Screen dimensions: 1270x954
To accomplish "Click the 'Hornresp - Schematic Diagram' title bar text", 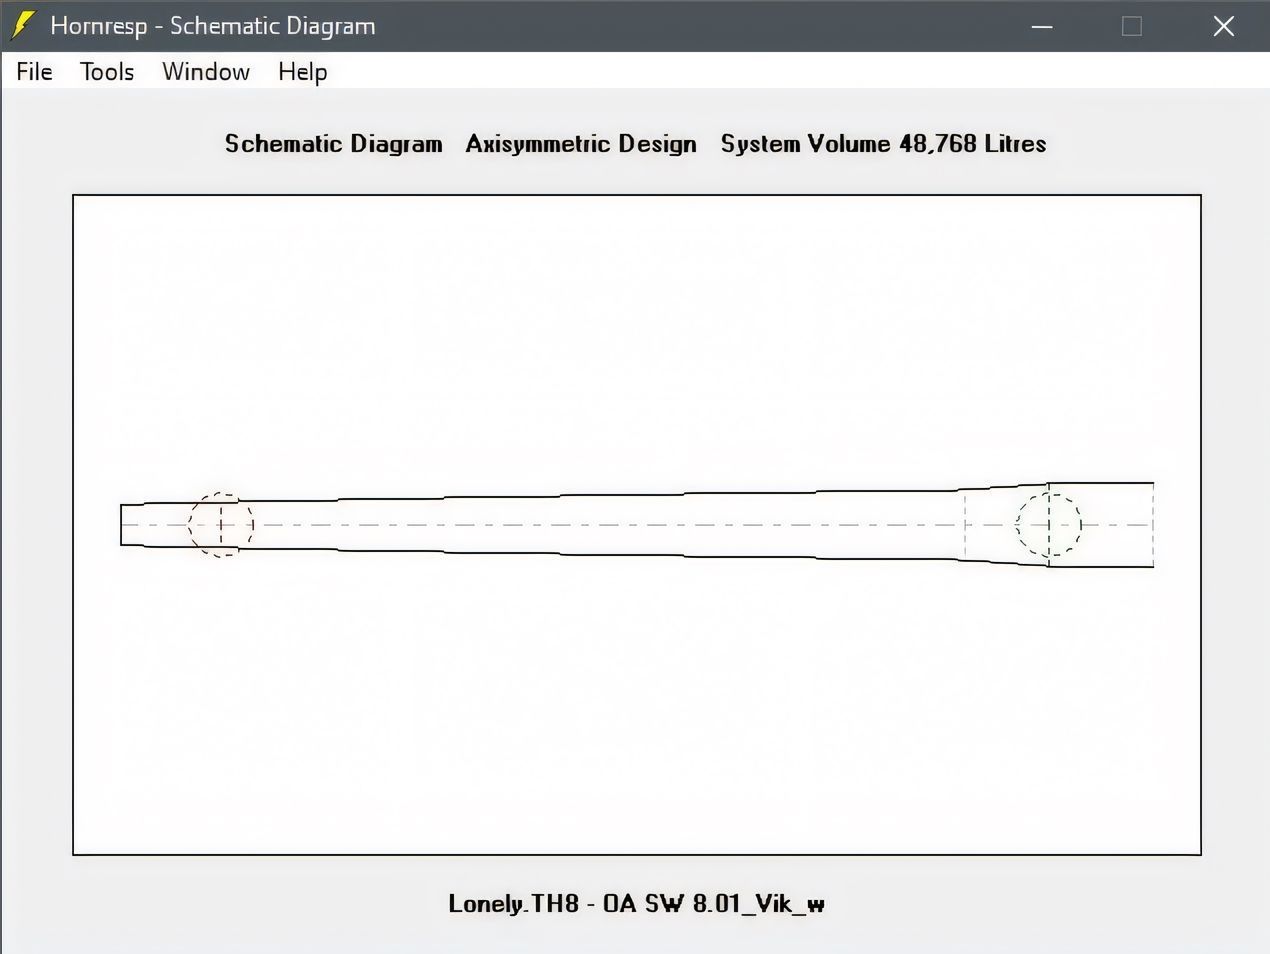I will pos(213,26).
